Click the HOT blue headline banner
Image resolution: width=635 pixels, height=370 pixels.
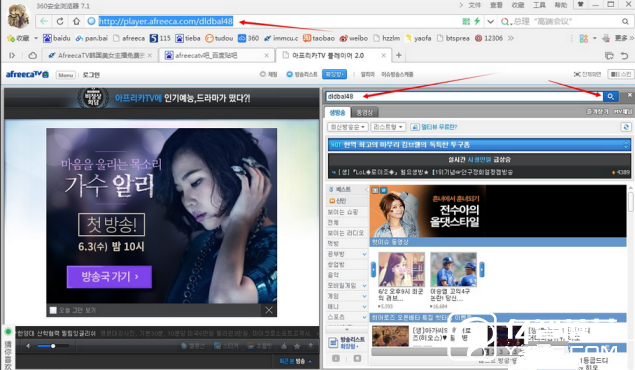(479, 145)
